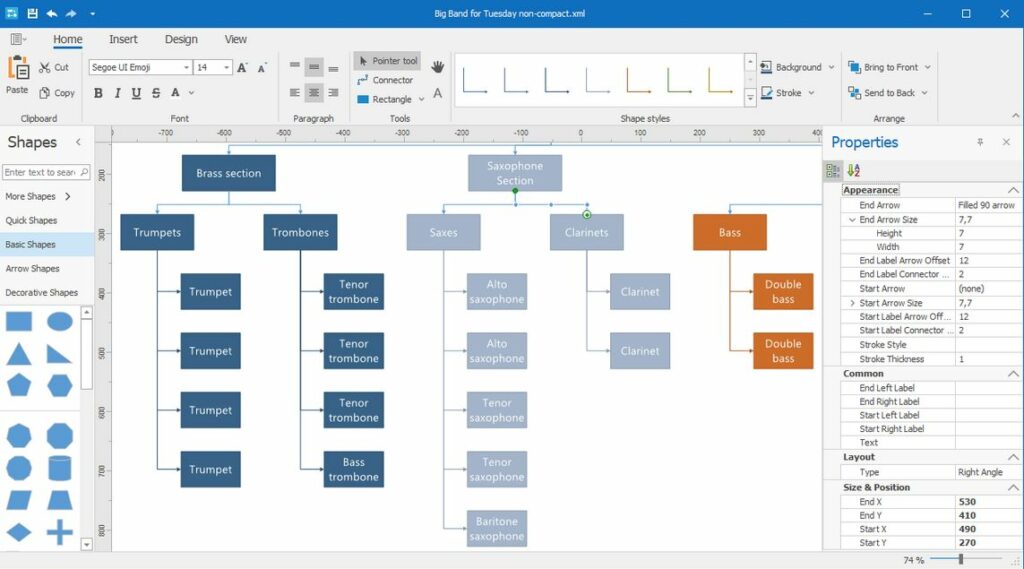The width and height of the screenshot is (1024, 569).
Task: Select the Text tool A icon
Action: pyautogui.click(x=438, y=93)
